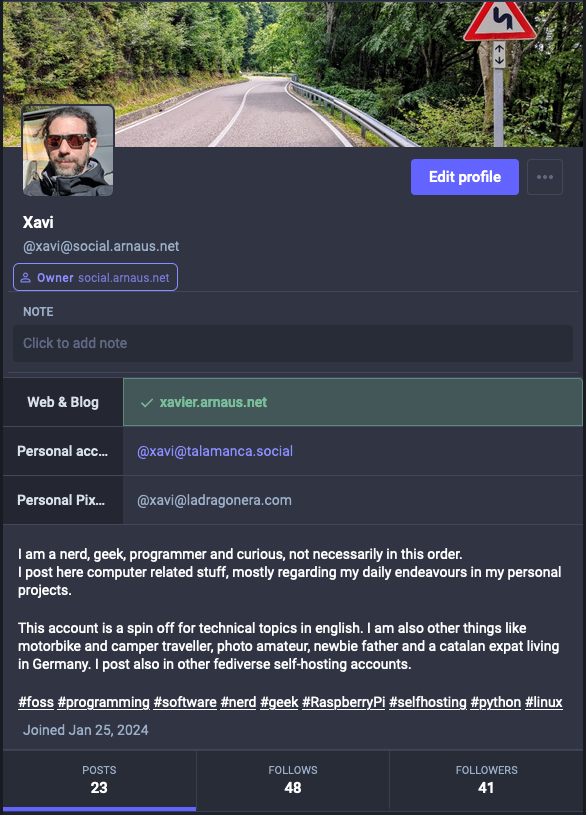The height and width of the screenshot is (815, 586).
Task: Open the @xavi@talamanca.social account link
Action: tap(215, 451)
